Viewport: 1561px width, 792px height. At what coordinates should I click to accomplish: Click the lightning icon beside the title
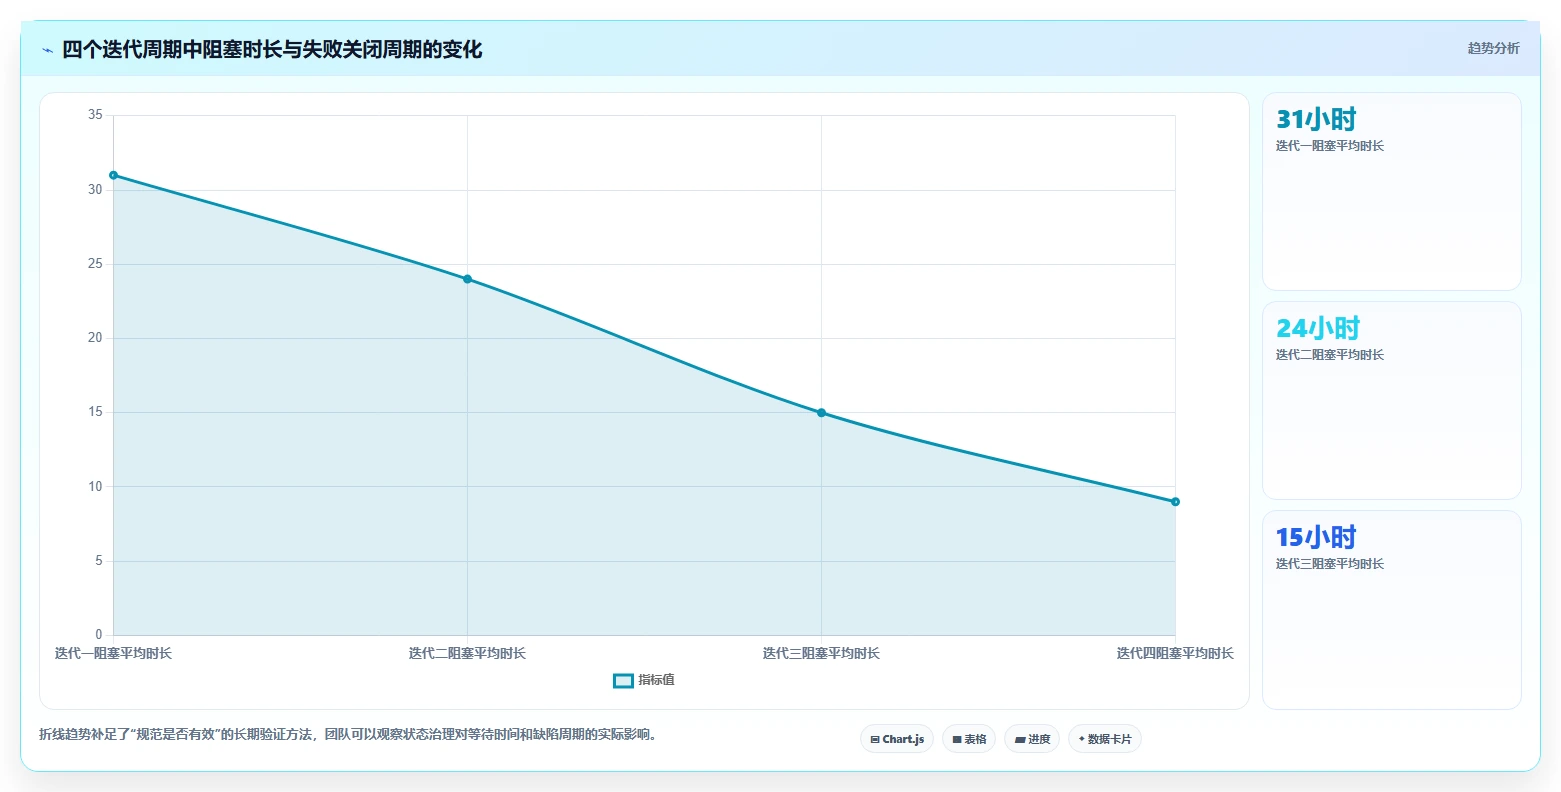47,50
